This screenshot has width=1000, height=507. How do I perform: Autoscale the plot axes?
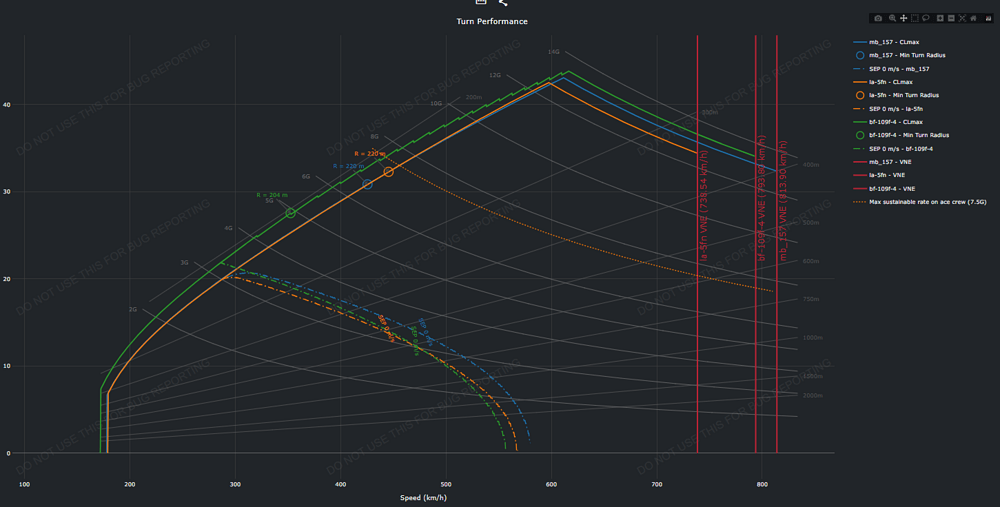(x=962, y=18)
